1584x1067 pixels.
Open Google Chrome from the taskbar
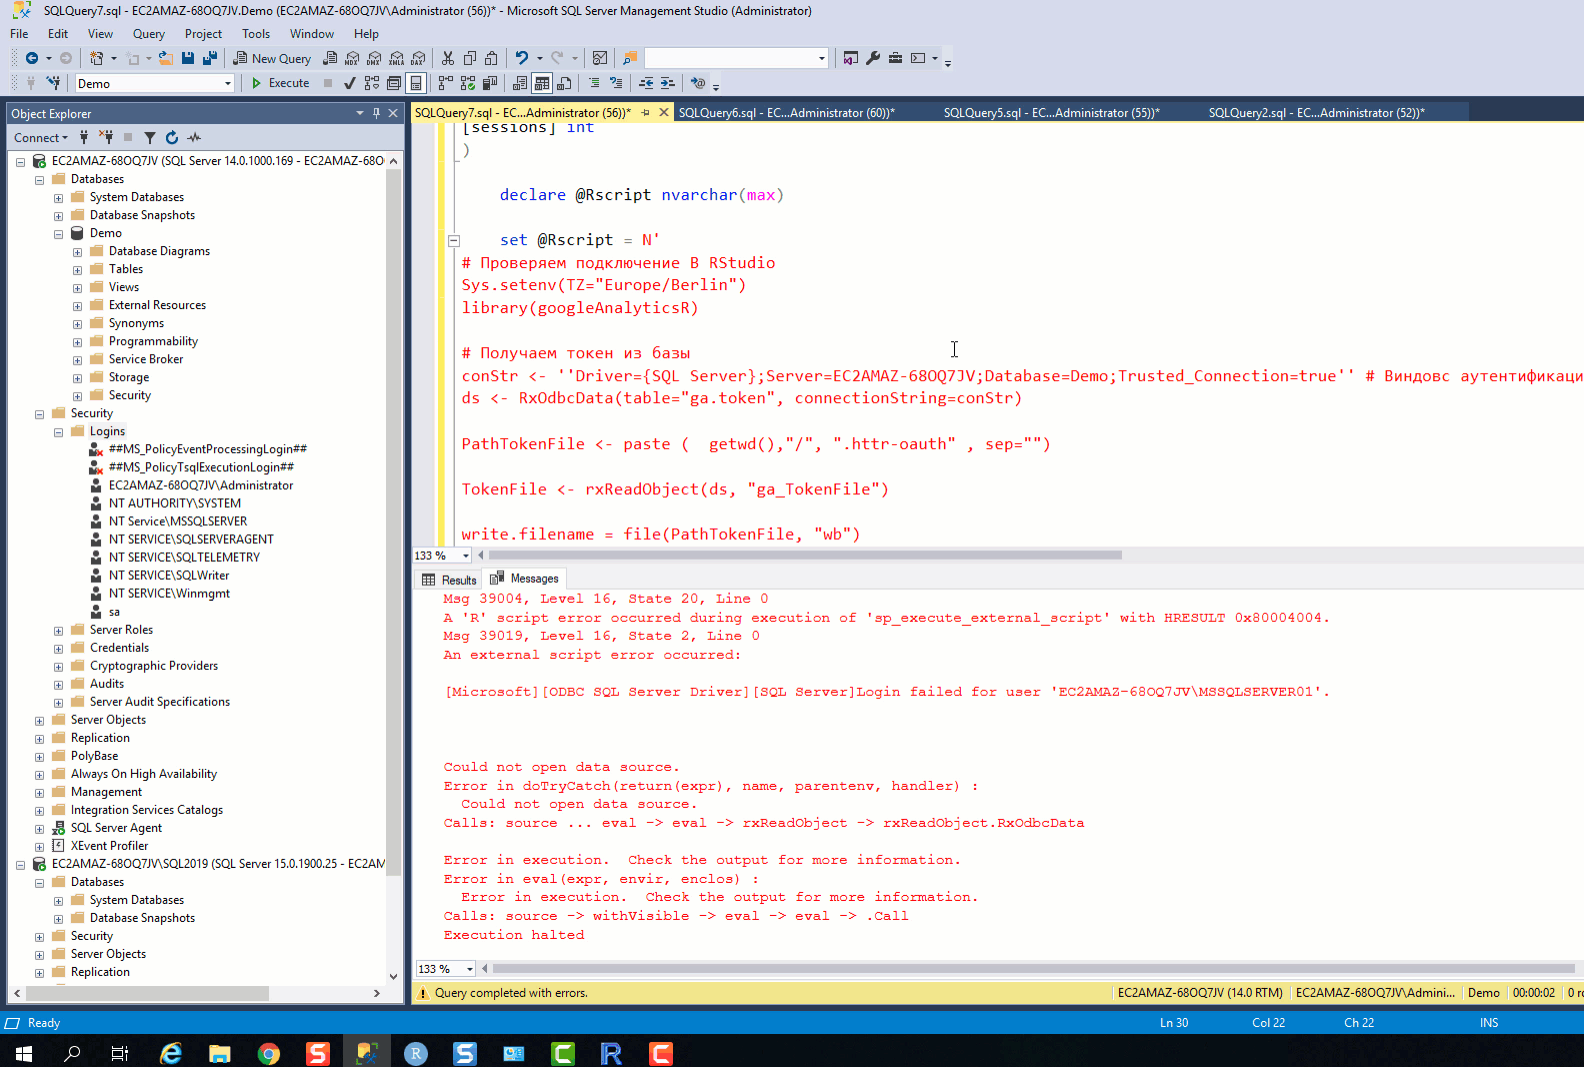tap(269, 1053)
